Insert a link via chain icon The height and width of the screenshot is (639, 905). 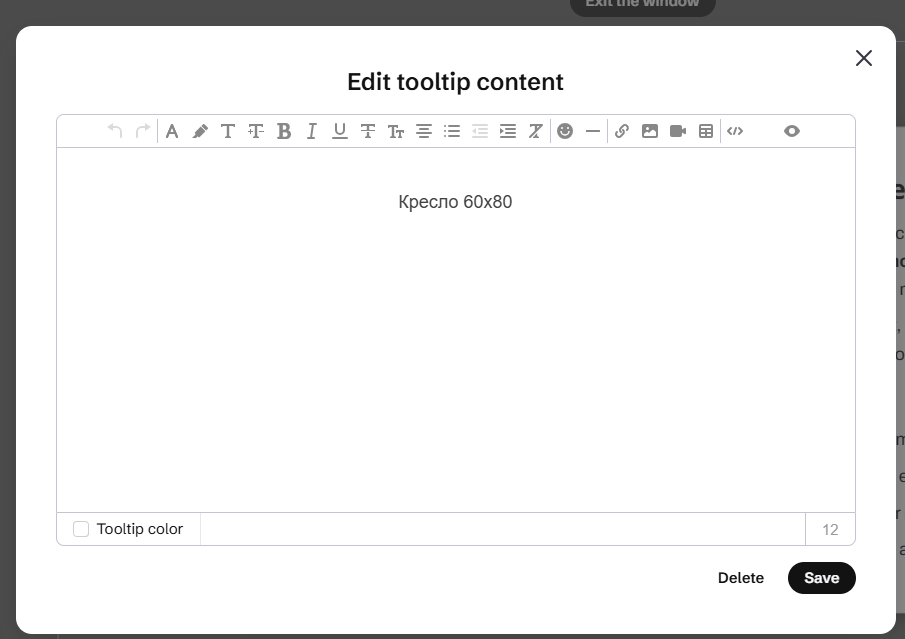coord(622,131)
